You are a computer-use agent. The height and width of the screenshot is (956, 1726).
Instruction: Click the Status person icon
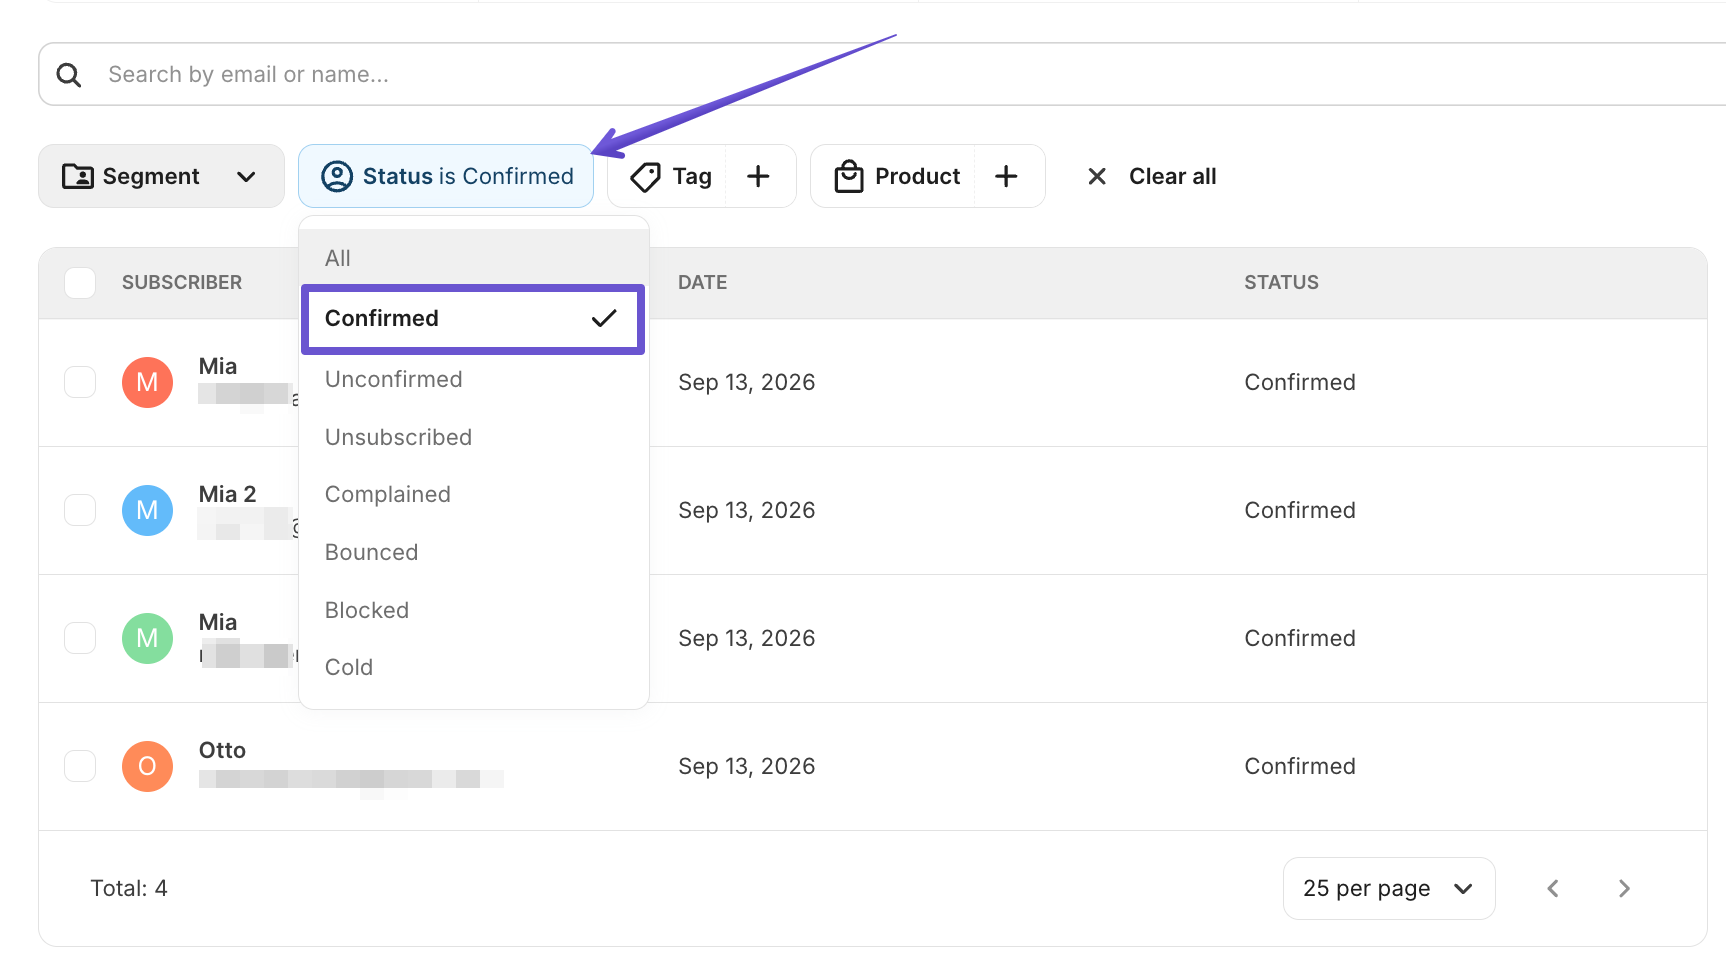(337, 177)
